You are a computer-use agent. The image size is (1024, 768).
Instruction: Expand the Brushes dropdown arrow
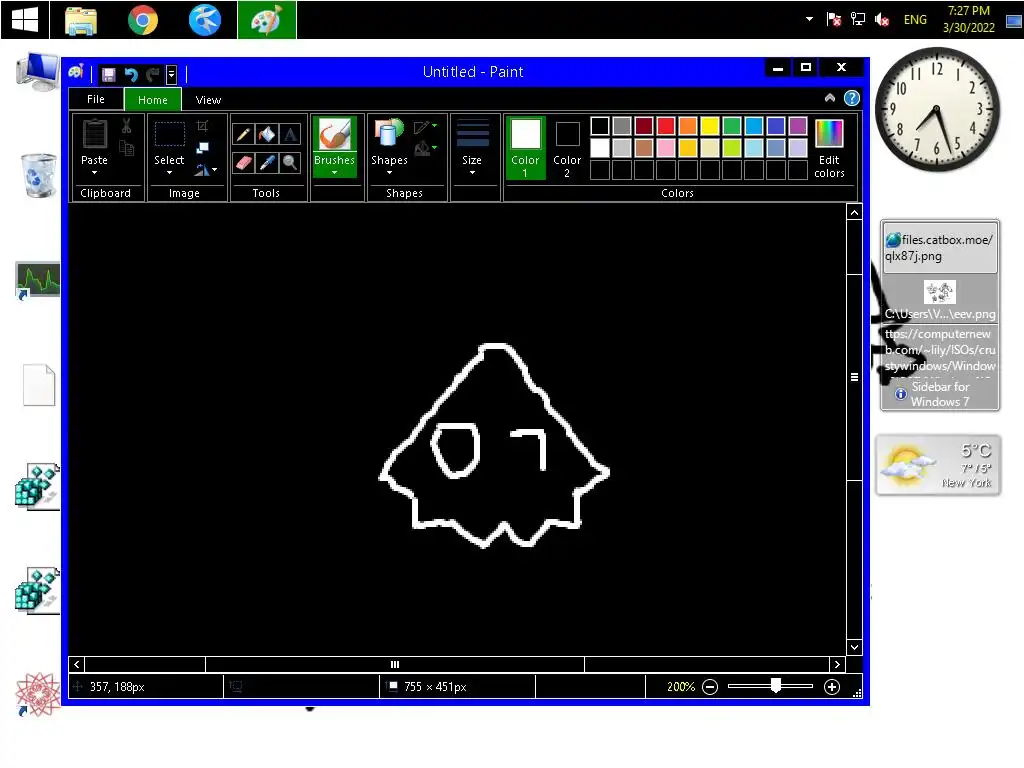[x=334, y=172]
